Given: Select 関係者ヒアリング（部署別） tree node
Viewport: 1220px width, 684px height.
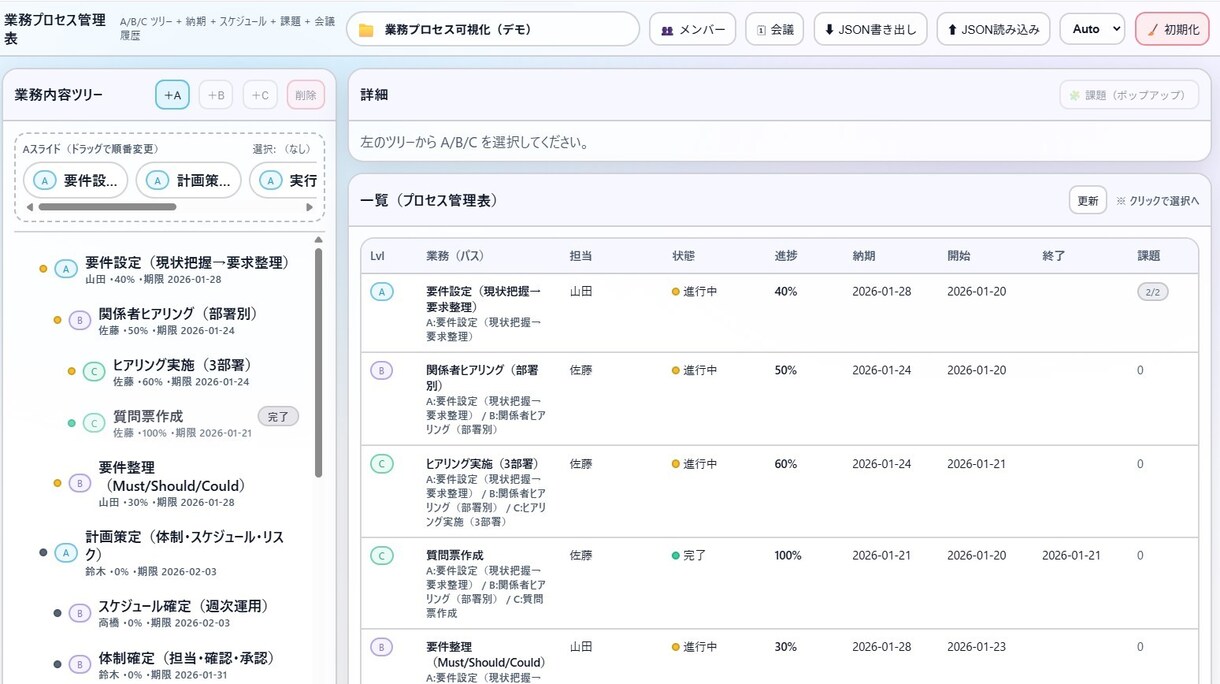Looking at the screenshot, I should tap(178, 313).
